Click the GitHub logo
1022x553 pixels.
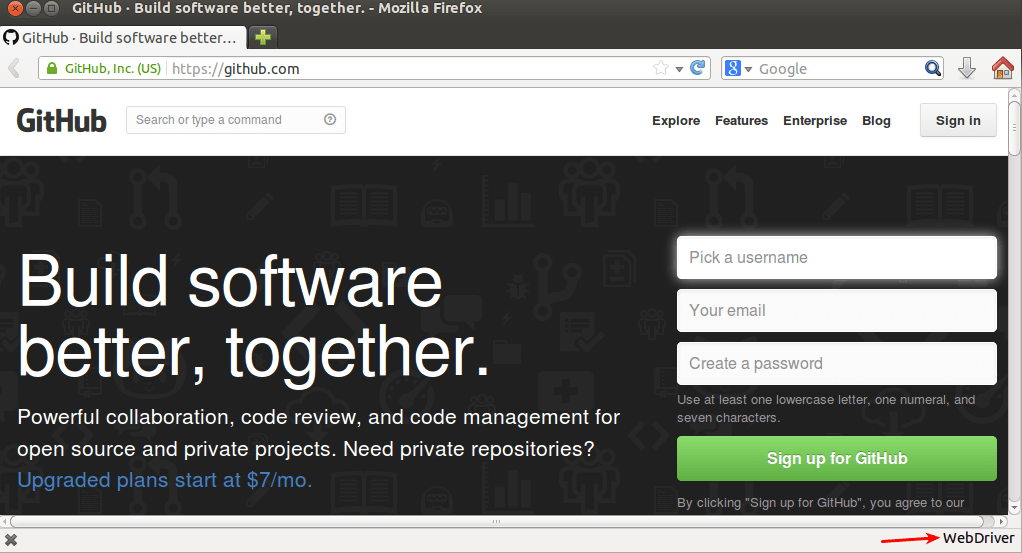(61, 121)
